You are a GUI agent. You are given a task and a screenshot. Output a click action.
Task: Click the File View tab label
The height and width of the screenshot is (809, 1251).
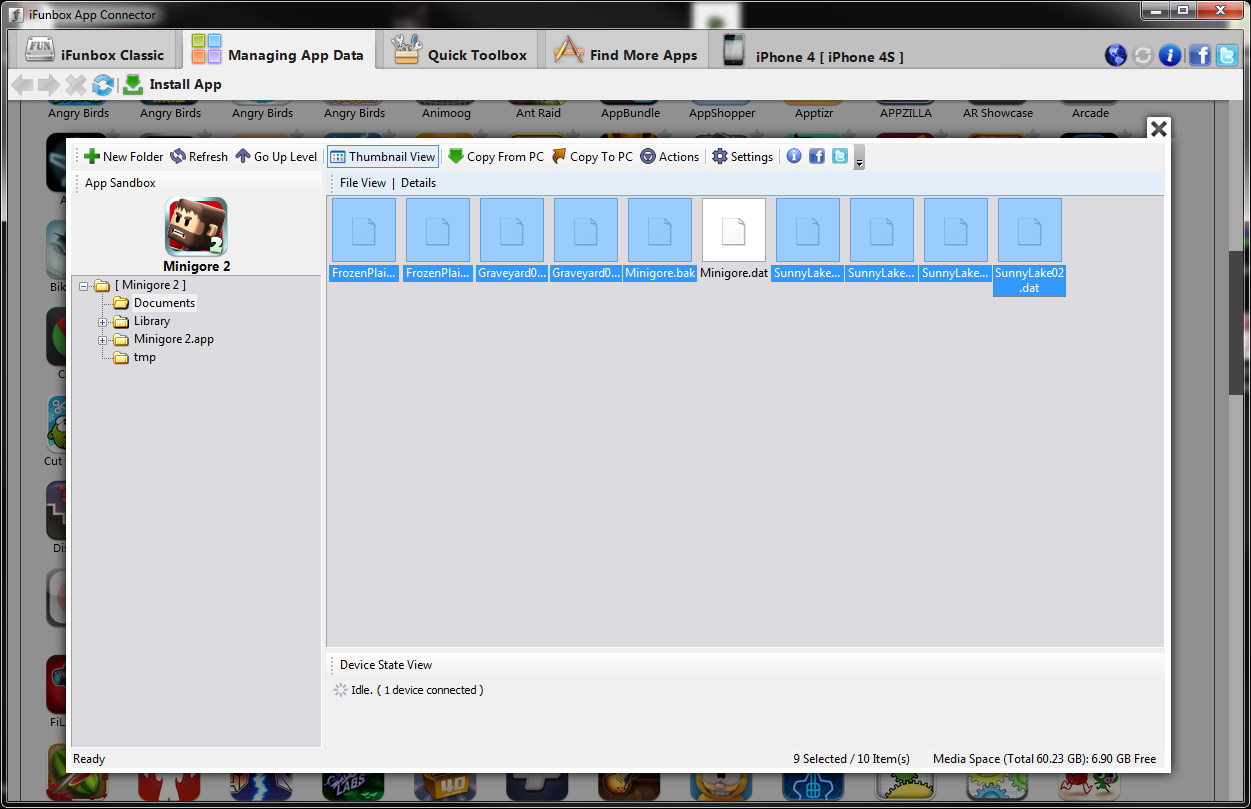363,183
